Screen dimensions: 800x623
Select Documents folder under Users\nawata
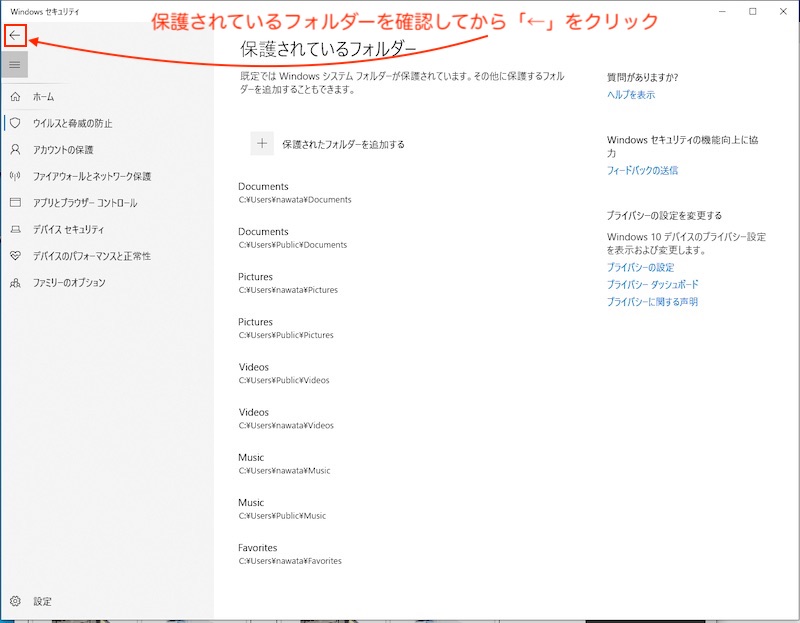[x=294, y=192]
